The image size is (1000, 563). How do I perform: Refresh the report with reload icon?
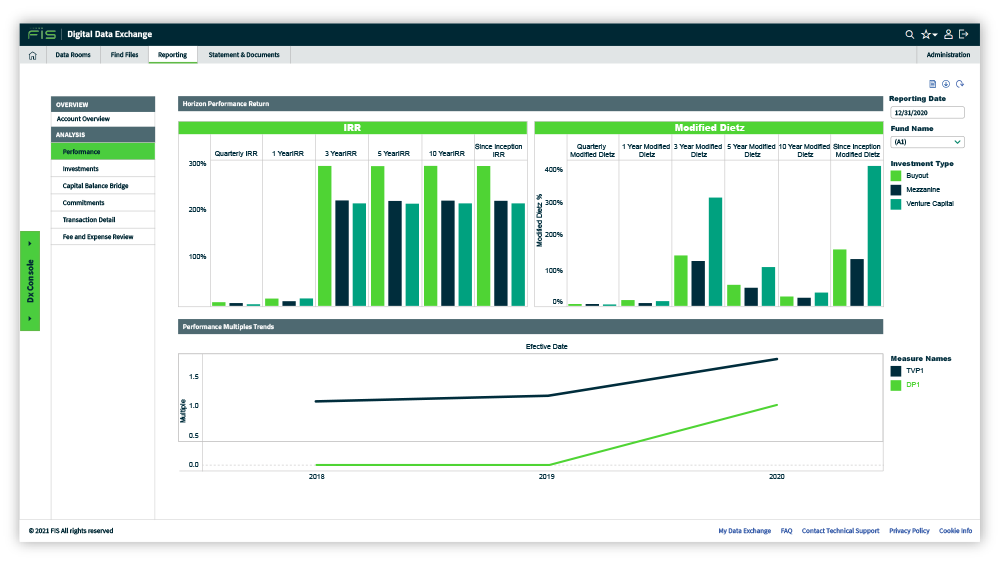point(960,84)
